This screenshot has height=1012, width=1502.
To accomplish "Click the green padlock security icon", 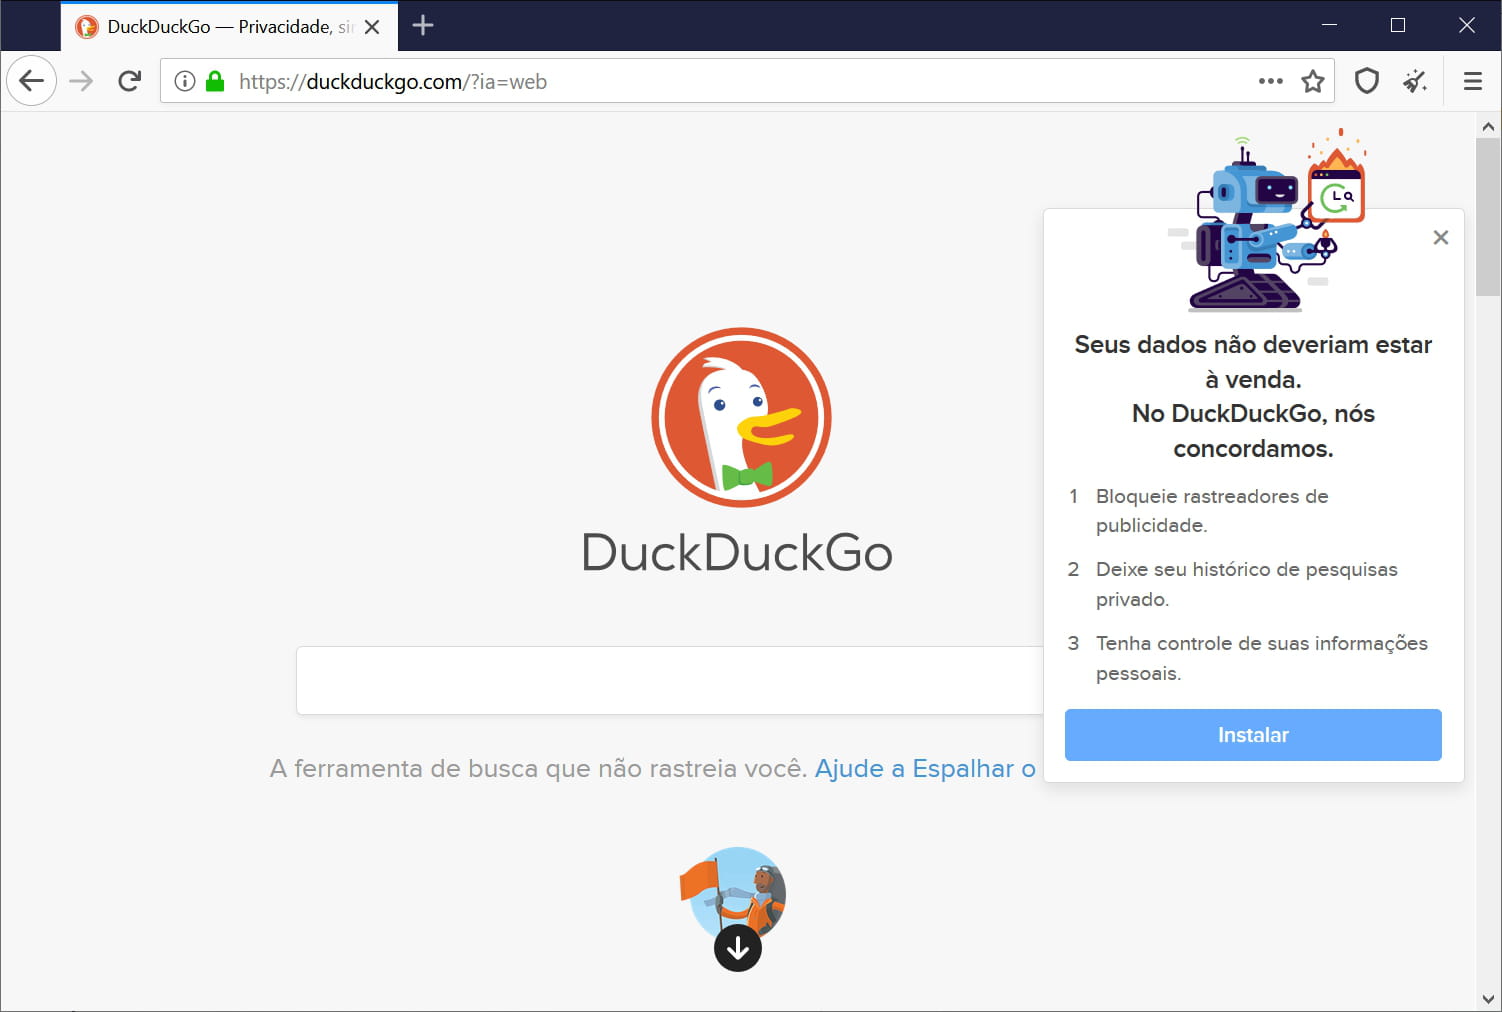I will click(214, 81).
